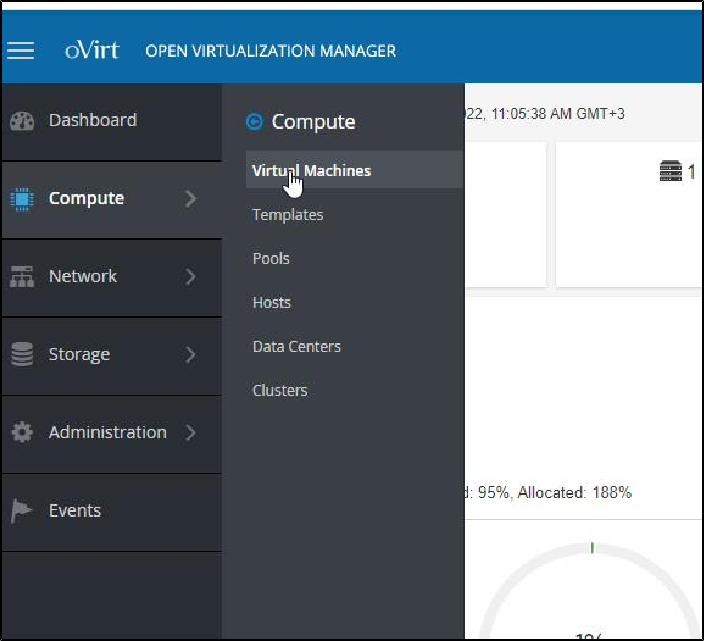Navigate to Clusters page

(x=280, y=391)
